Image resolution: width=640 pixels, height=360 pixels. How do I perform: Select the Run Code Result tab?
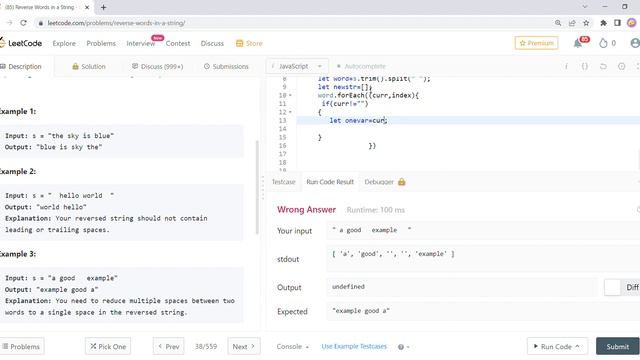(x=330, y=182)
